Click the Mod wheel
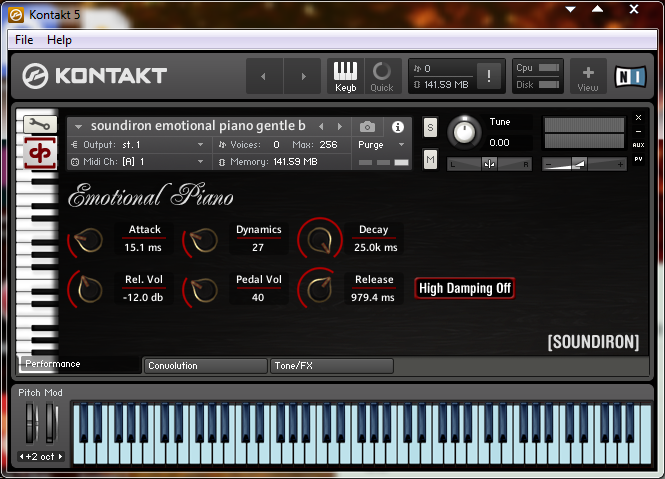 click(x=51, y=423)
